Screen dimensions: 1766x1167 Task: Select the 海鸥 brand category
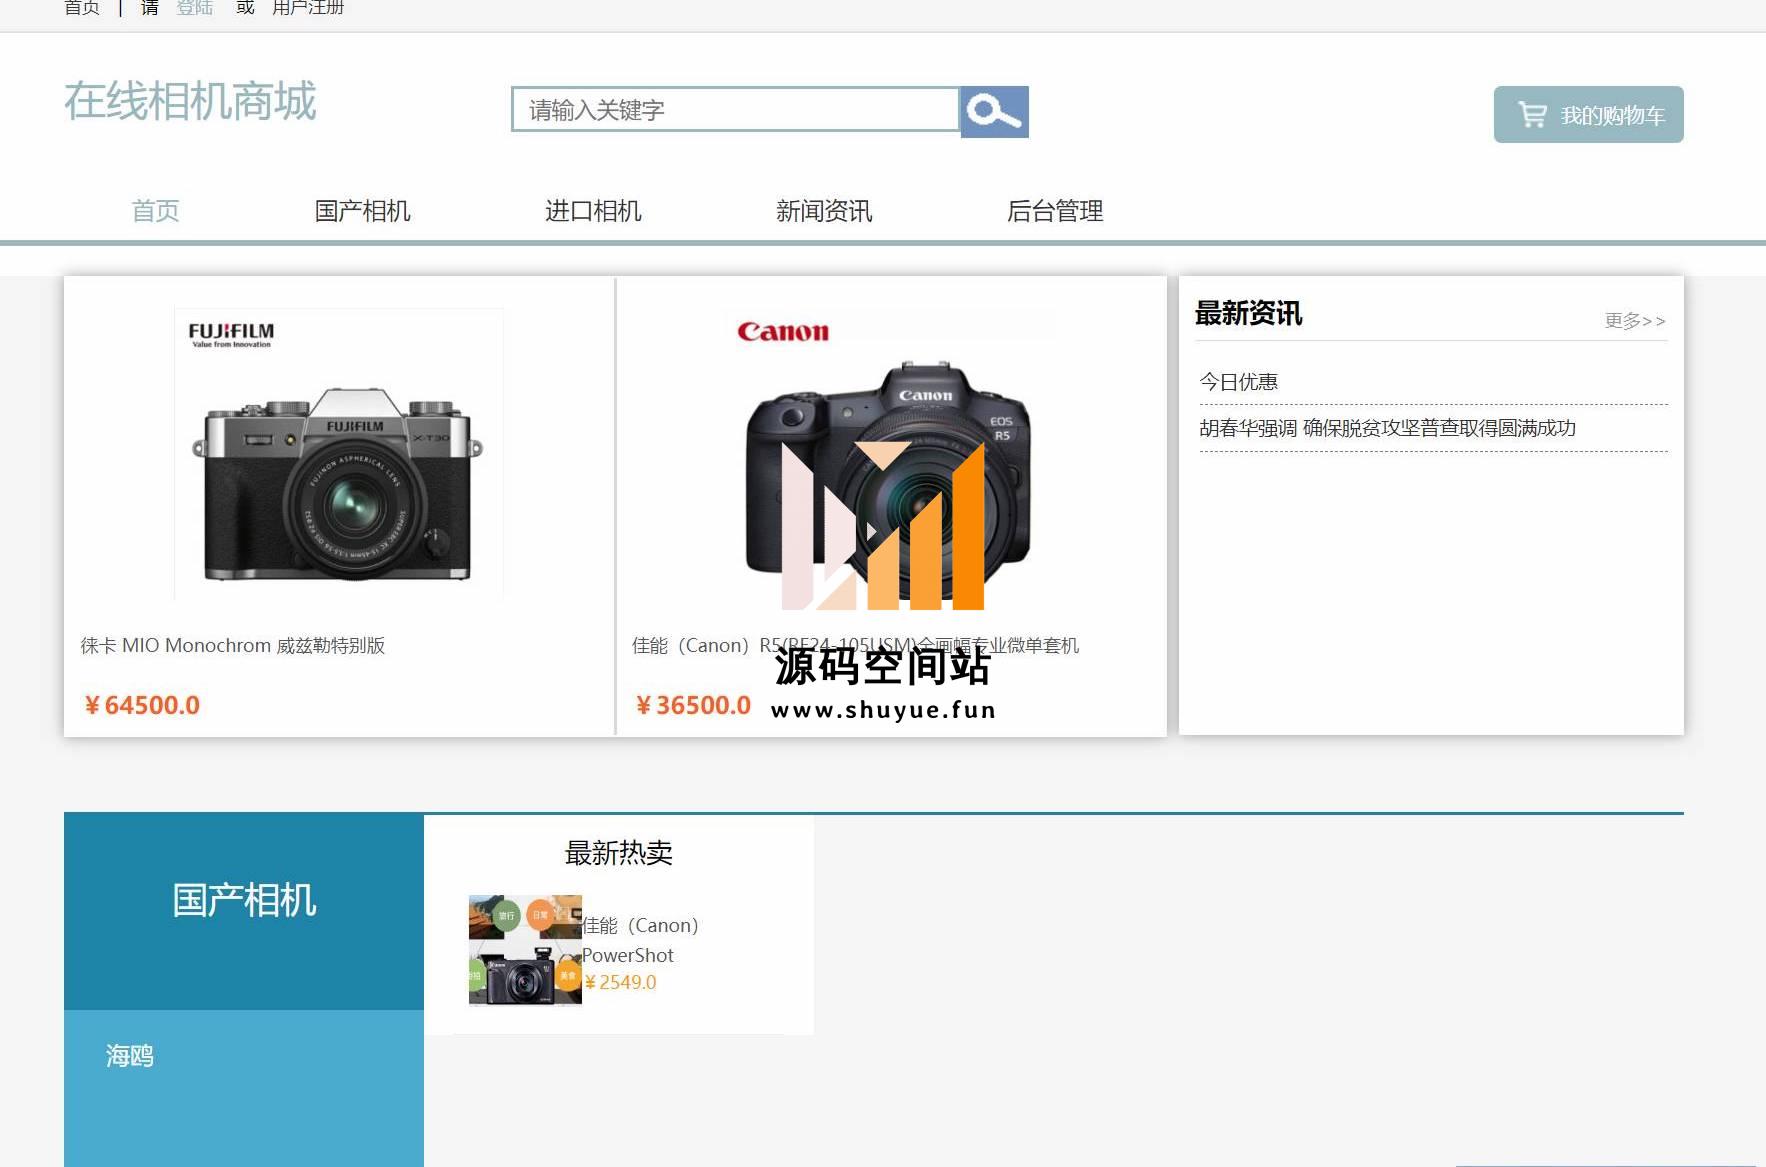[130, 1056]
